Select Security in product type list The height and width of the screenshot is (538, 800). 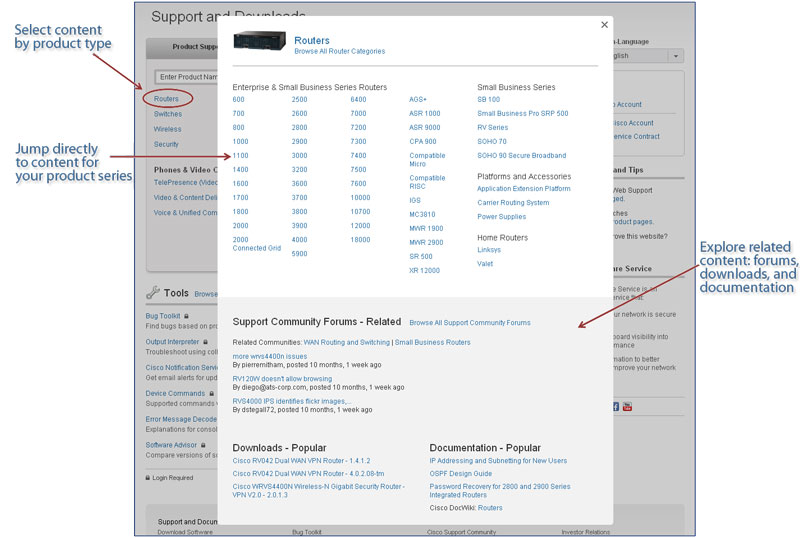pyautogui.click(x=166, y=144)
